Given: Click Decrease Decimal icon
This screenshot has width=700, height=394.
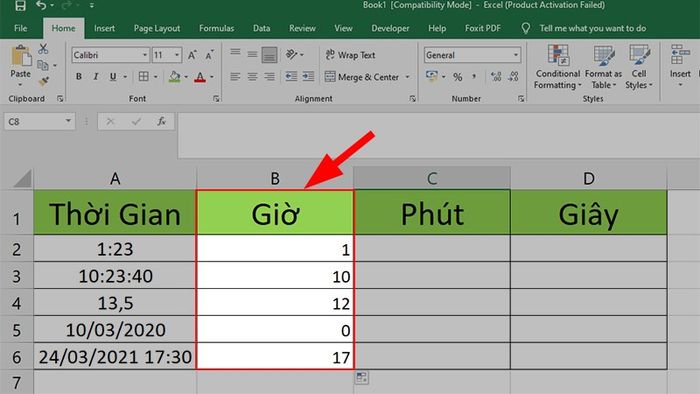Looking at the screenshot, I should click(x=513, y=77).
